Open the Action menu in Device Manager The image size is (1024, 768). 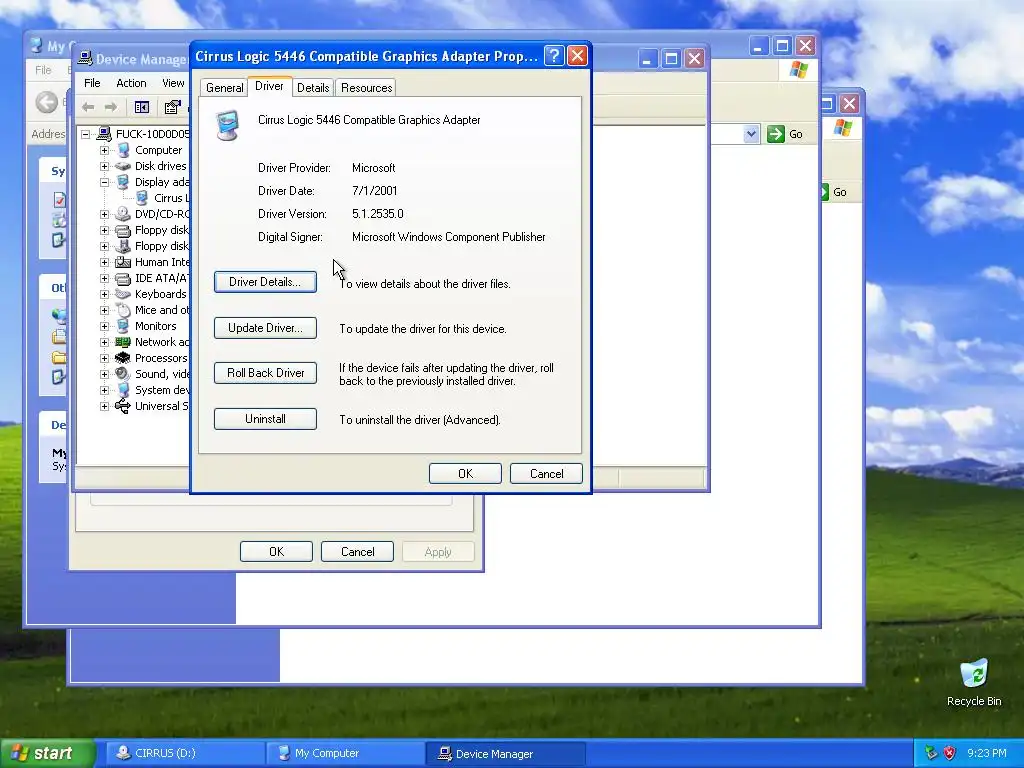(x=131, y=83)
